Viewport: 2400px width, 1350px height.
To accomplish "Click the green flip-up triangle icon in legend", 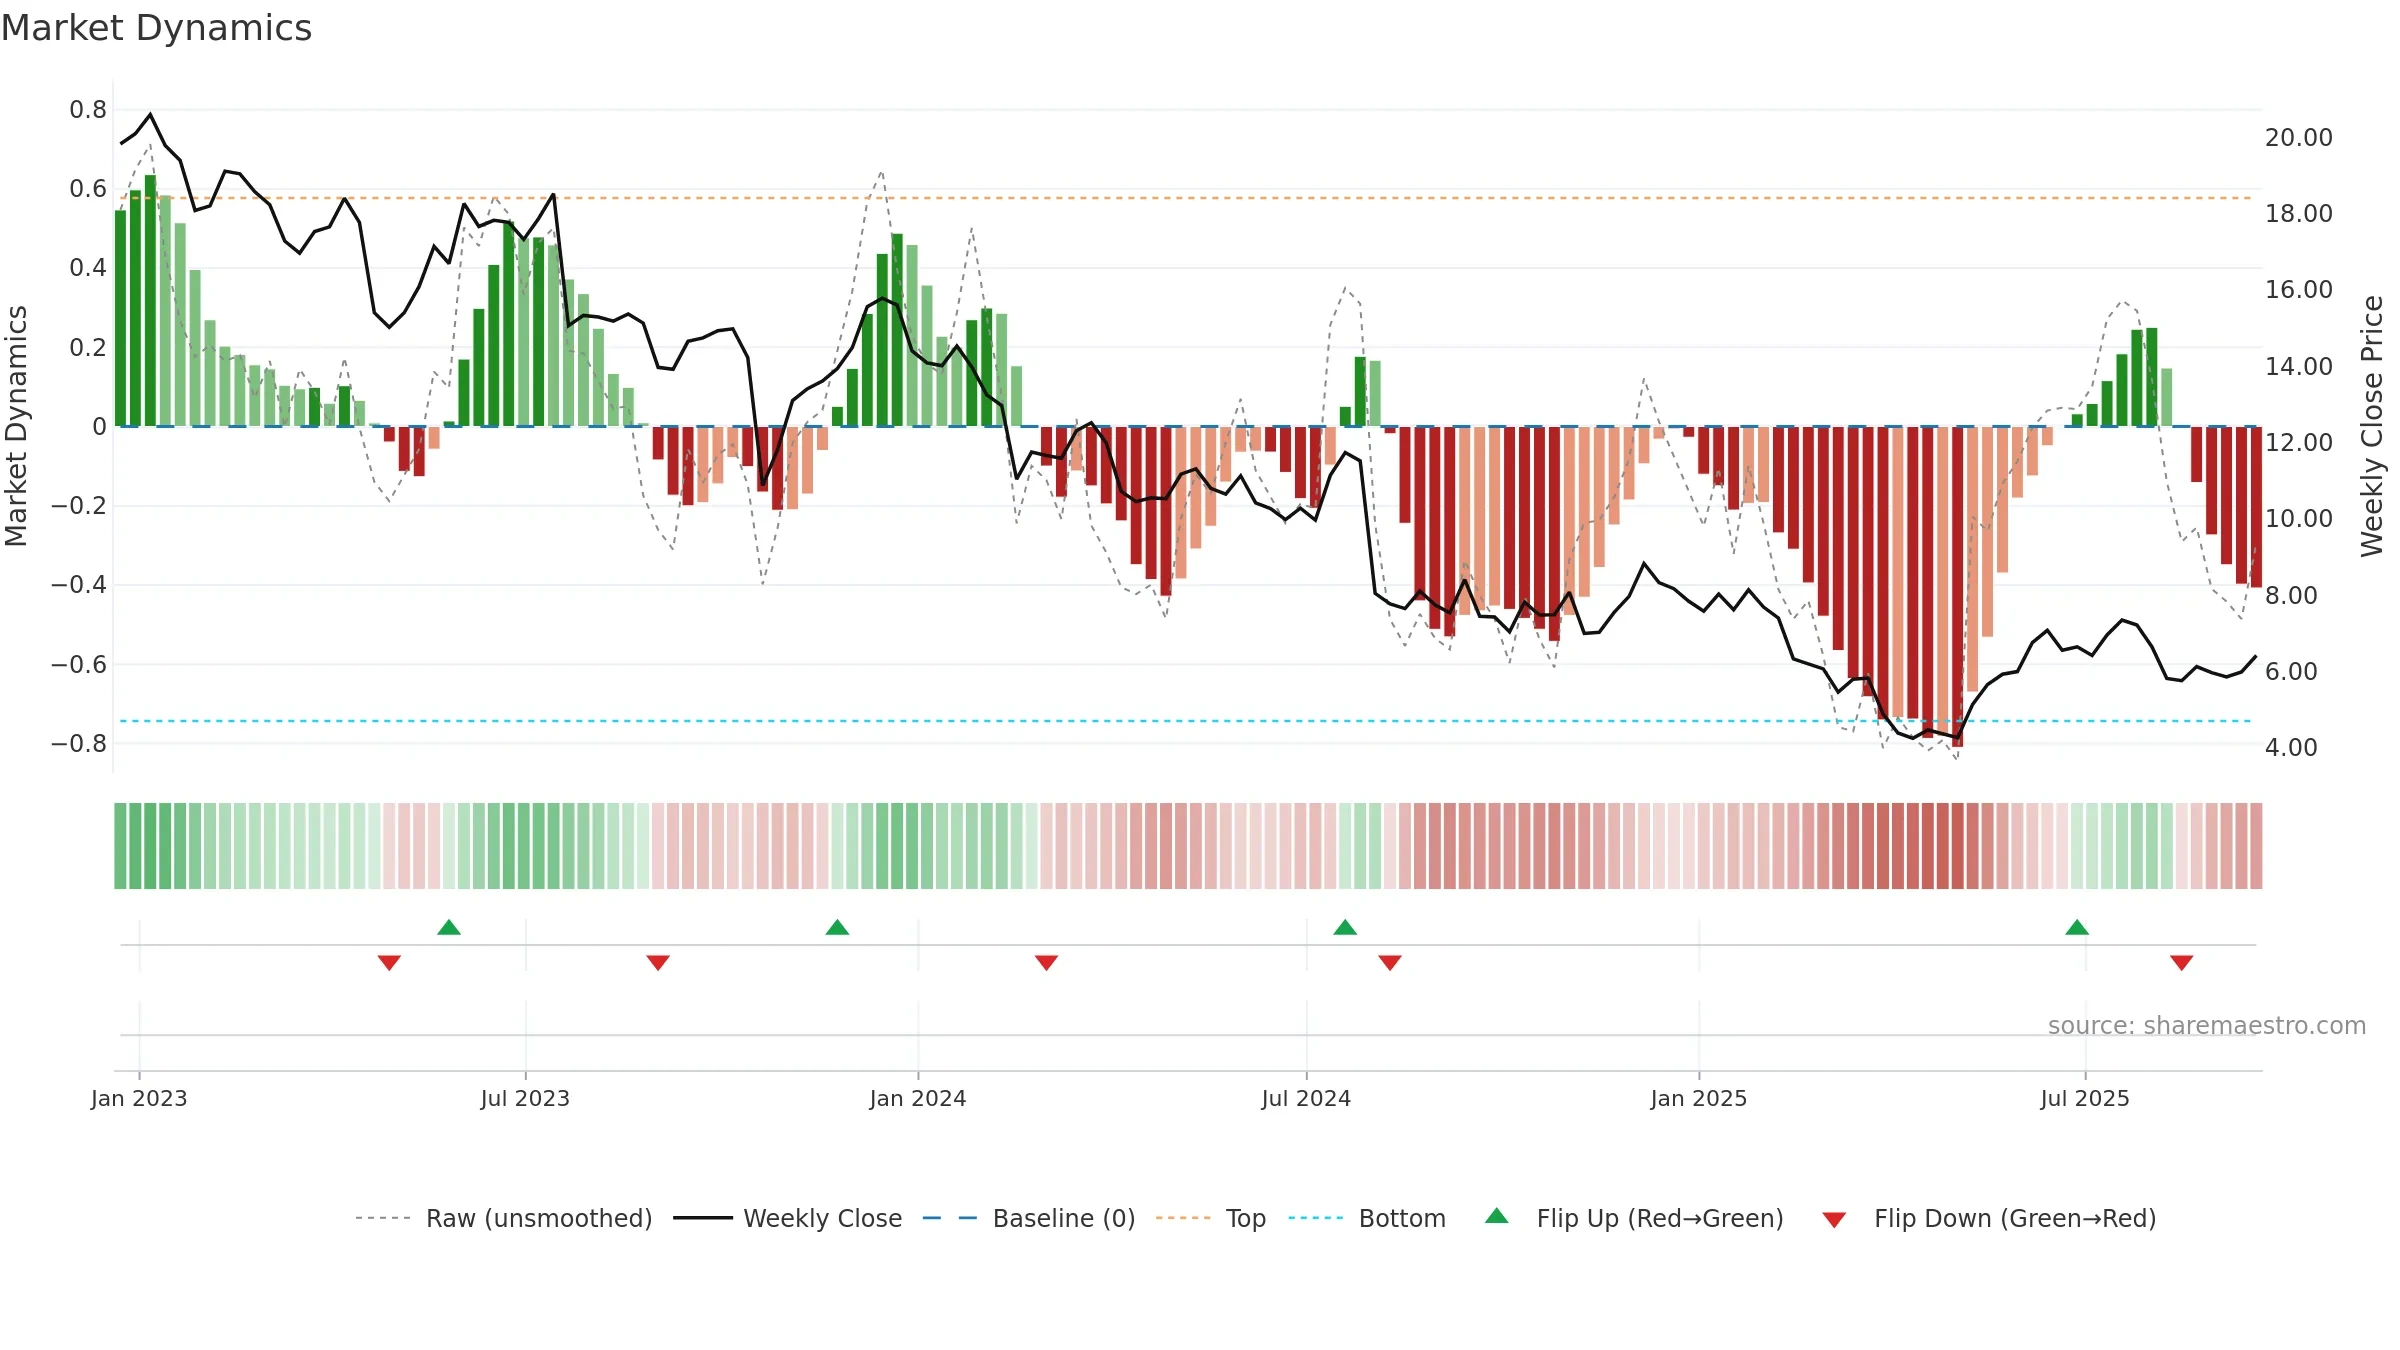I will pos(1497,1216).
